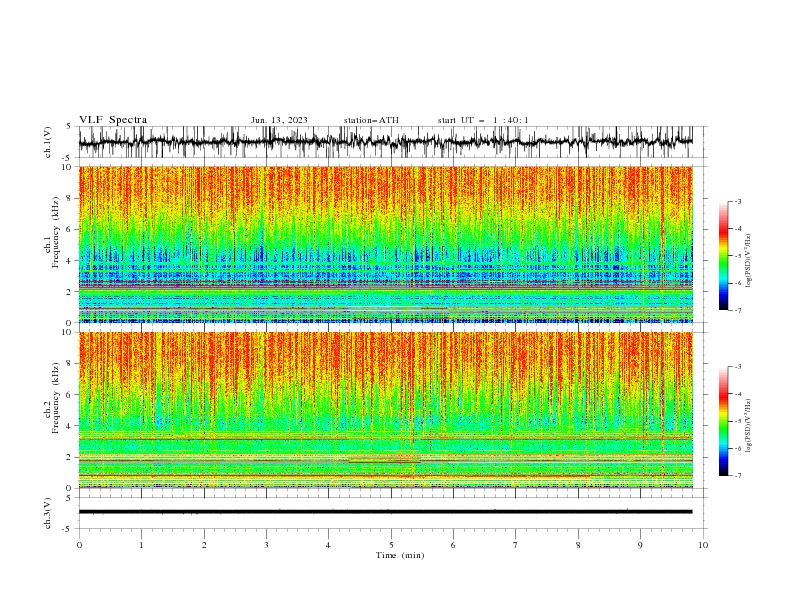This screenshot has height=612, width=792.
Task: Click the "6" kHz tick on ch.2 frequency axis
Action: click(70, 395)
